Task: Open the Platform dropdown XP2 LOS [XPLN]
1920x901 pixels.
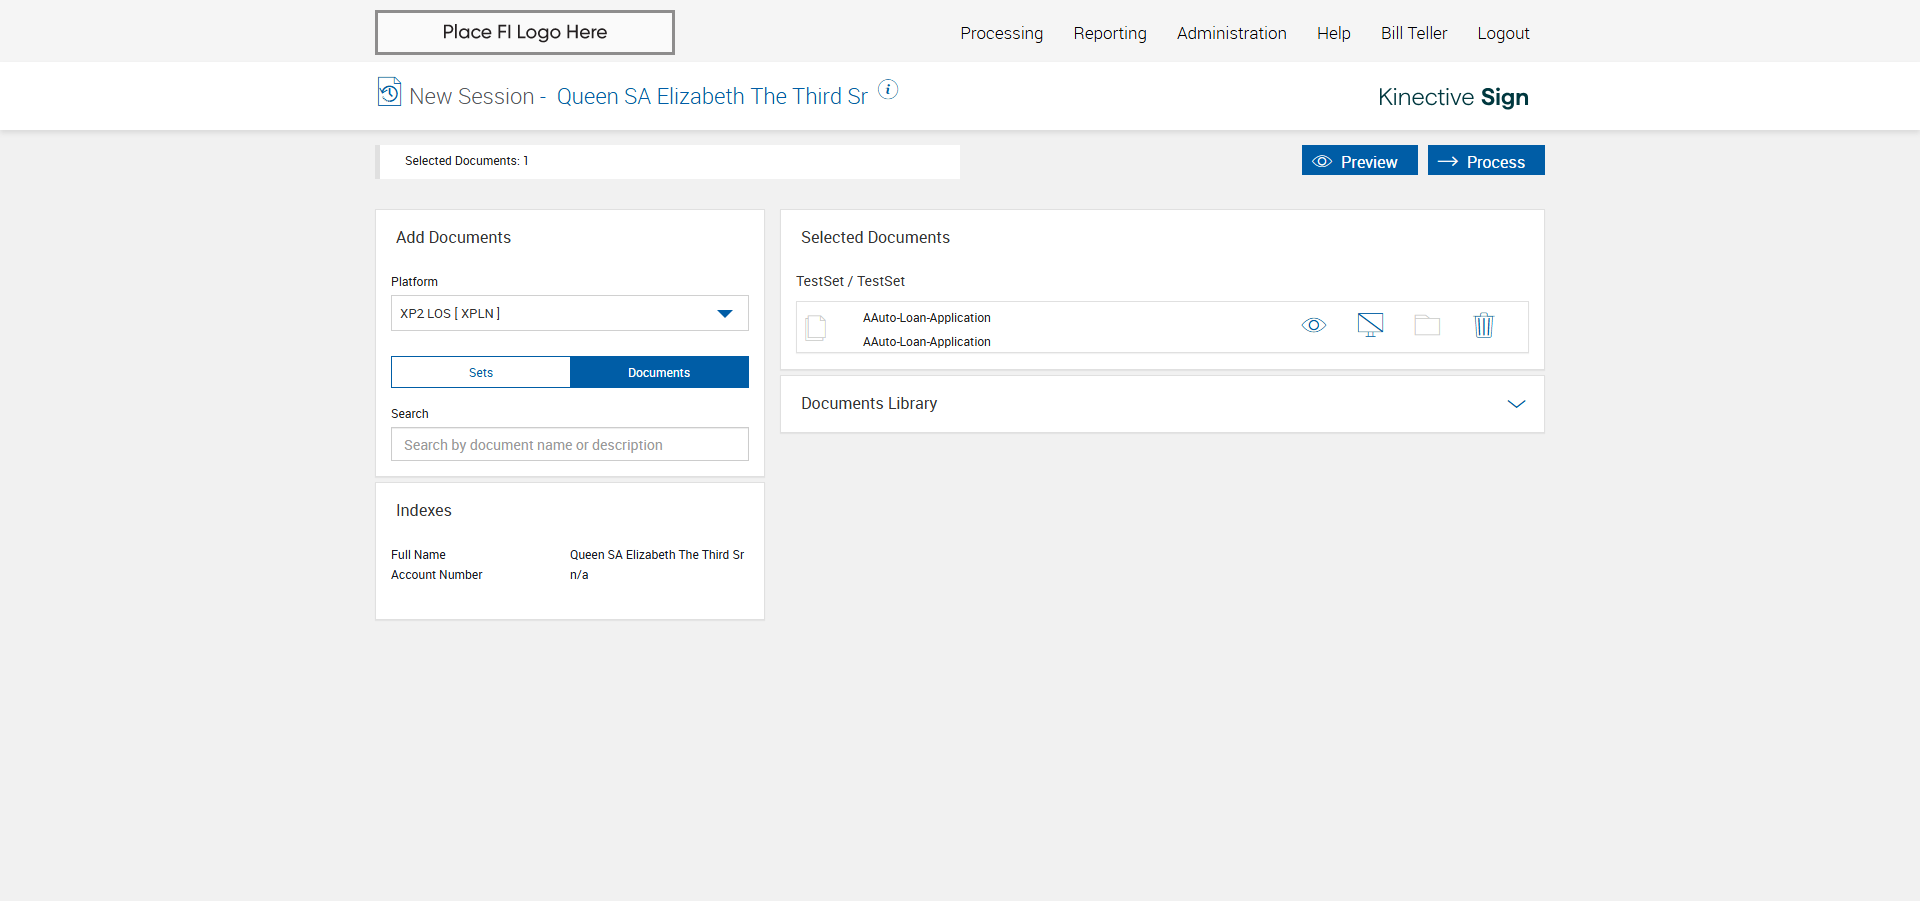Action: [x=569, y=313]
